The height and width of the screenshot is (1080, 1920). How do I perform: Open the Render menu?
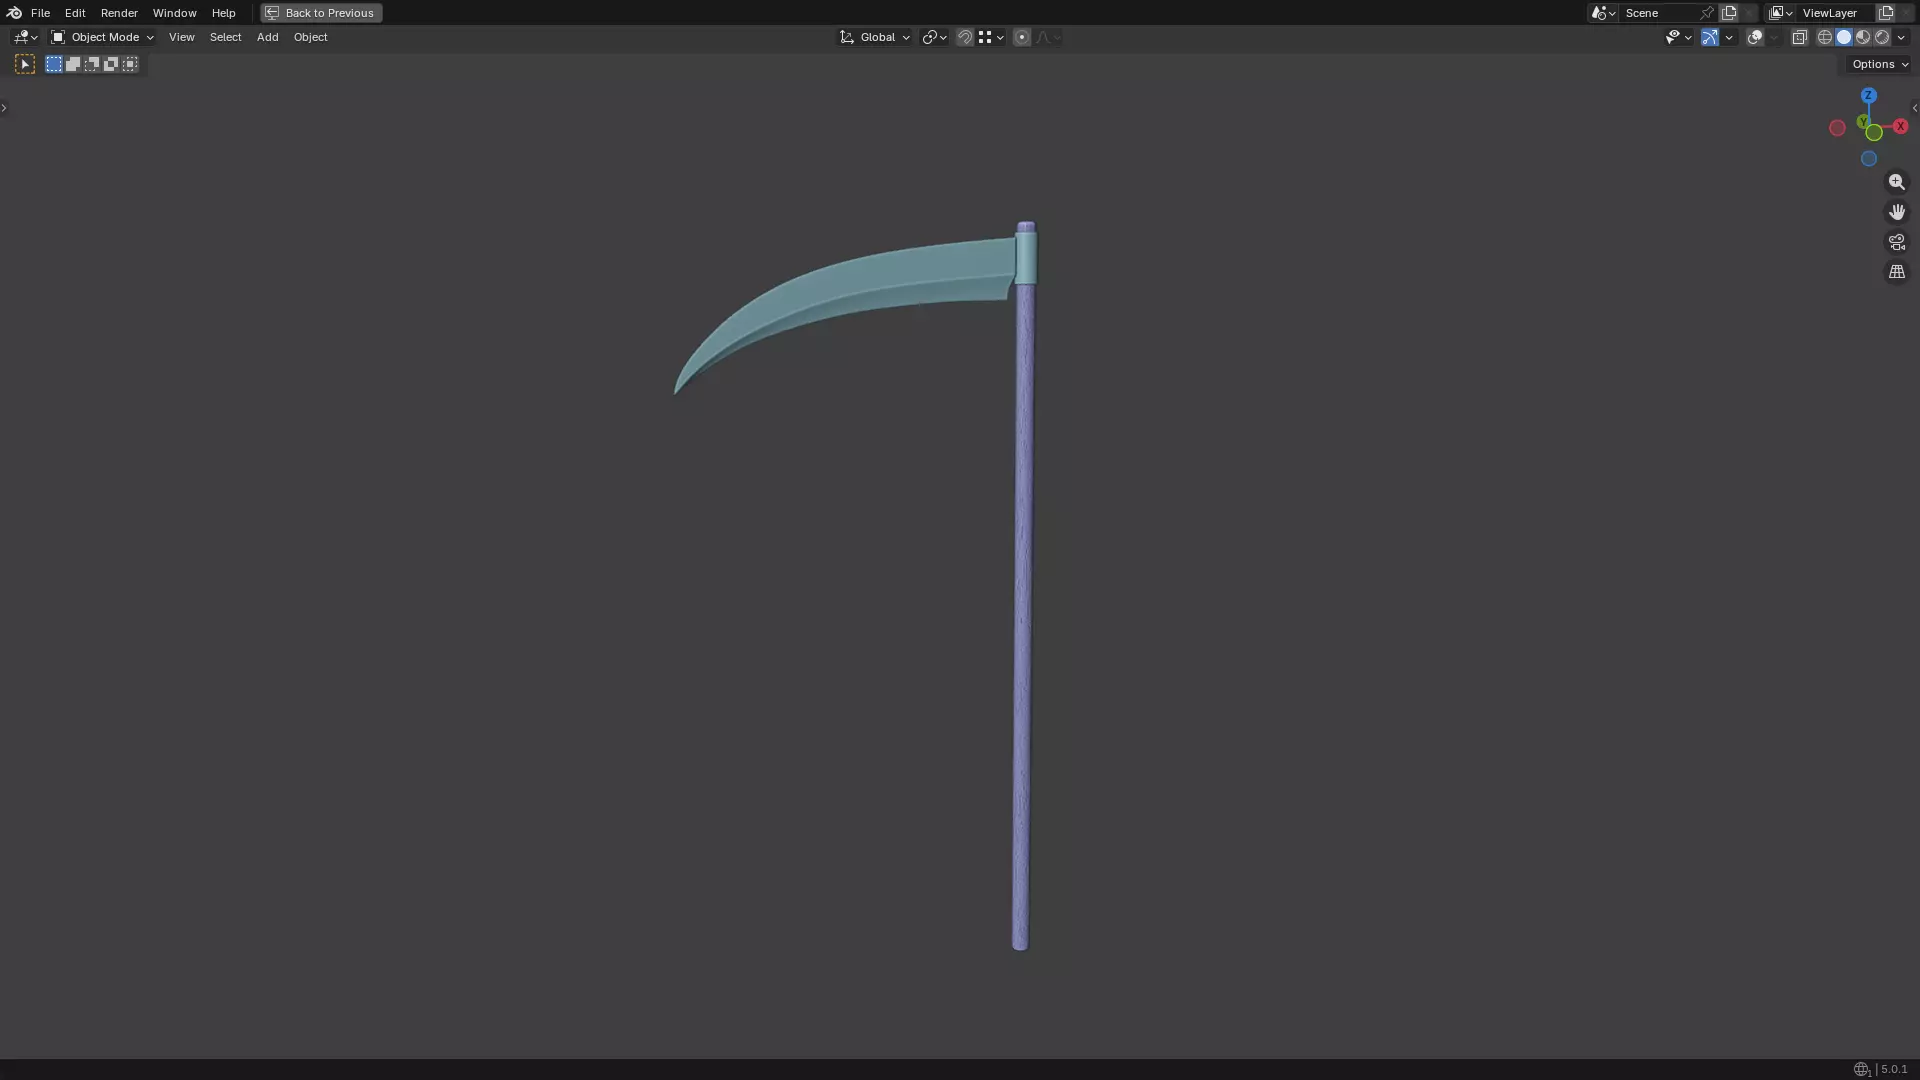(x=119, y=13)
